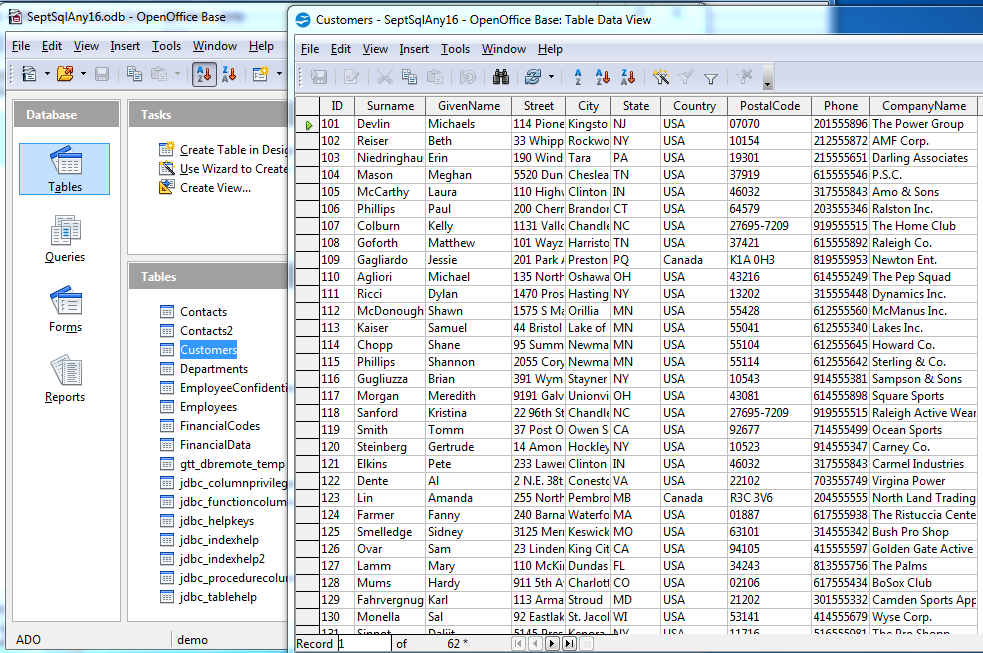Click the 'Darling Associates' company cell
Viewport: 983px width, 653px height.
[923, 158]
